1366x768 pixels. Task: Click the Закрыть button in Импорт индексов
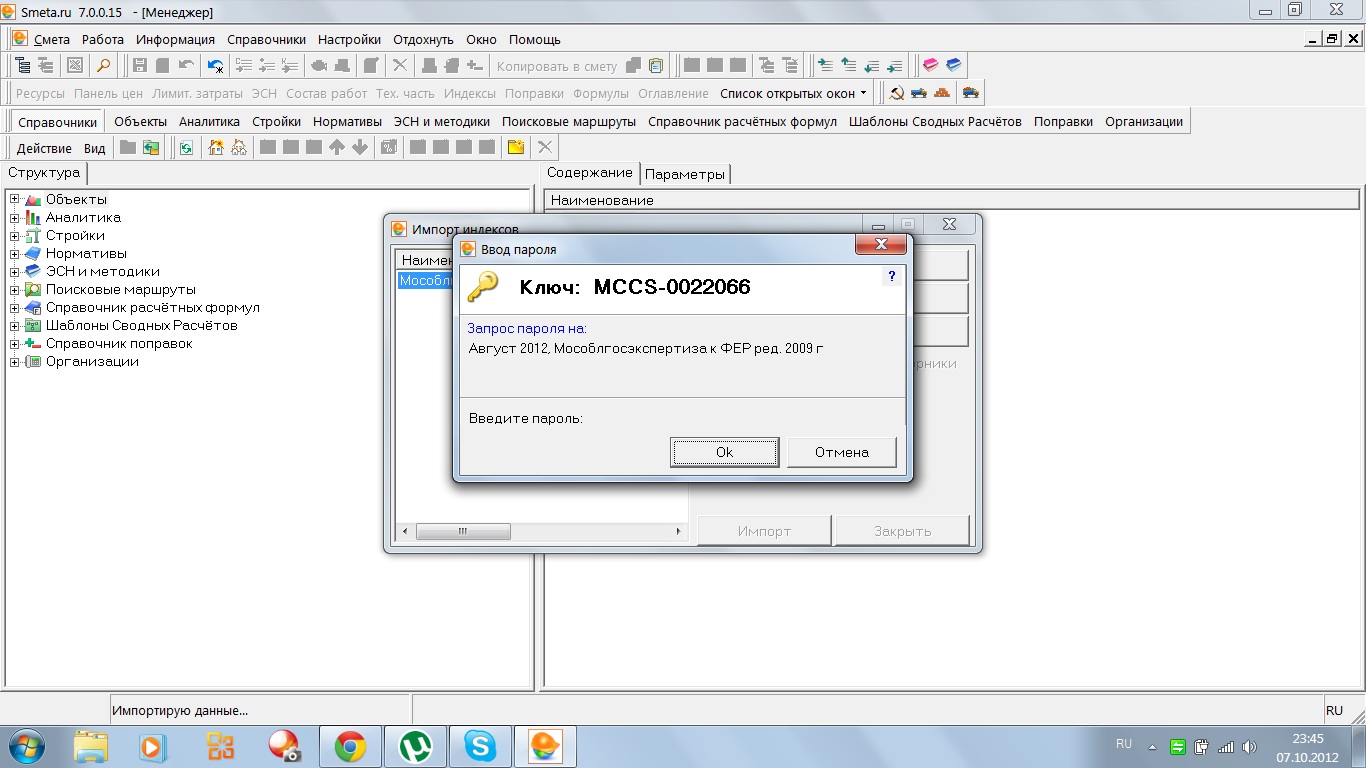click(902, 531)
